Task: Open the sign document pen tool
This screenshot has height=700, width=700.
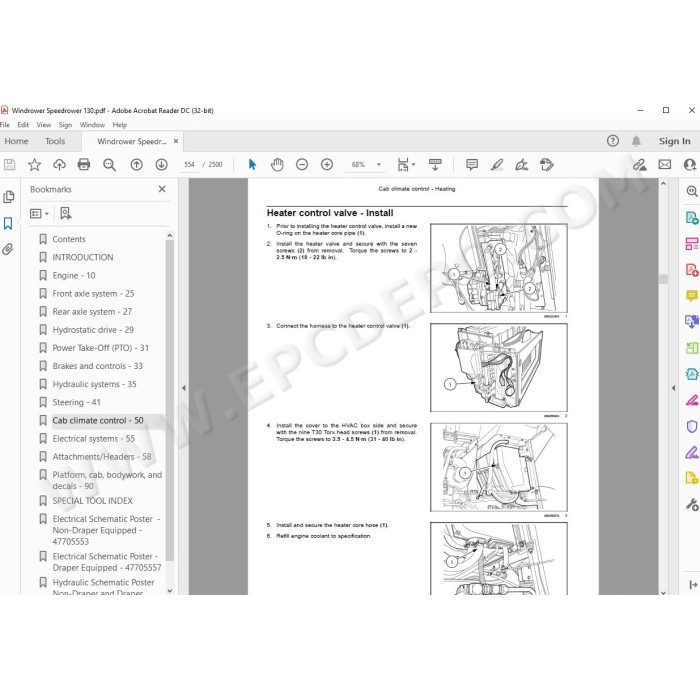Action: coord(521,165)
